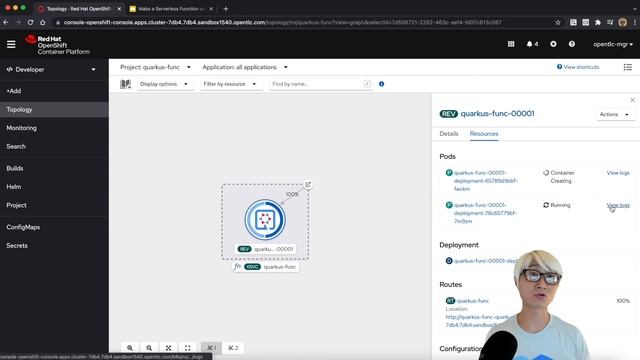Select graph layout 2
The height and width of the screenshot is (360, 640).
coord(233,348)
